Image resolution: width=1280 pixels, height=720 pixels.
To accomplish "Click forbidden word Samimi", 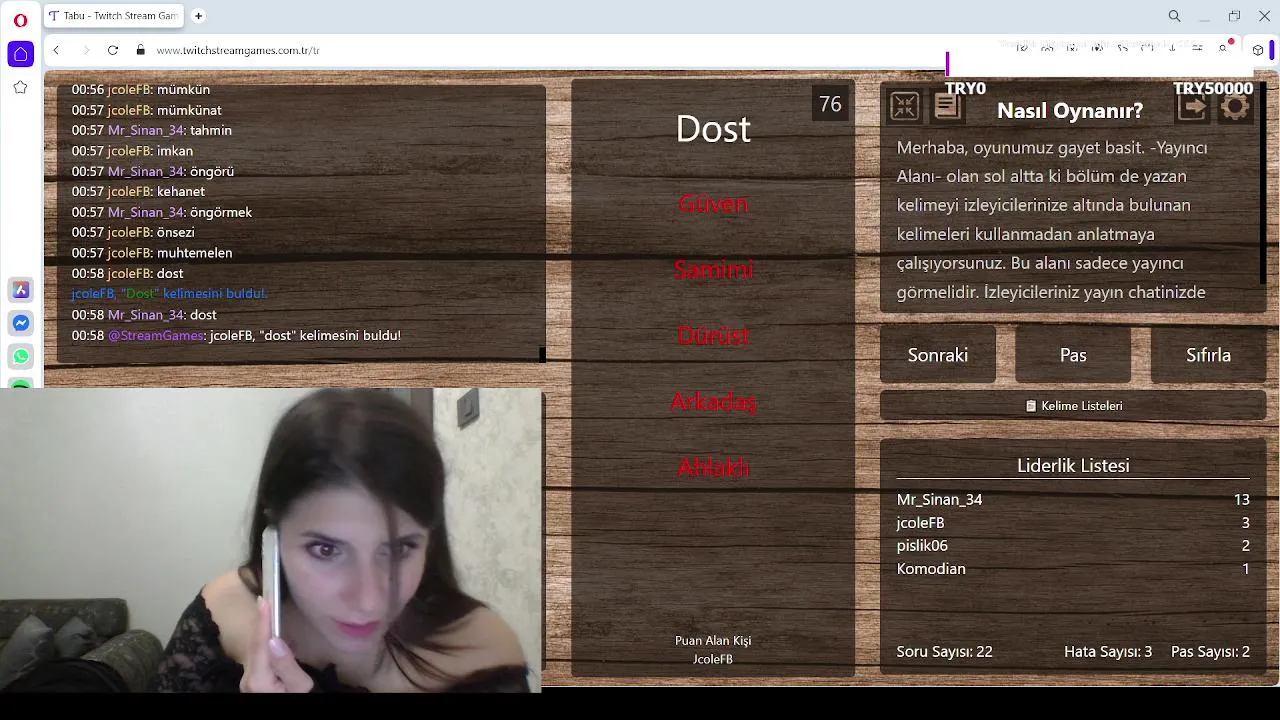I will click(x=713, y=270).
